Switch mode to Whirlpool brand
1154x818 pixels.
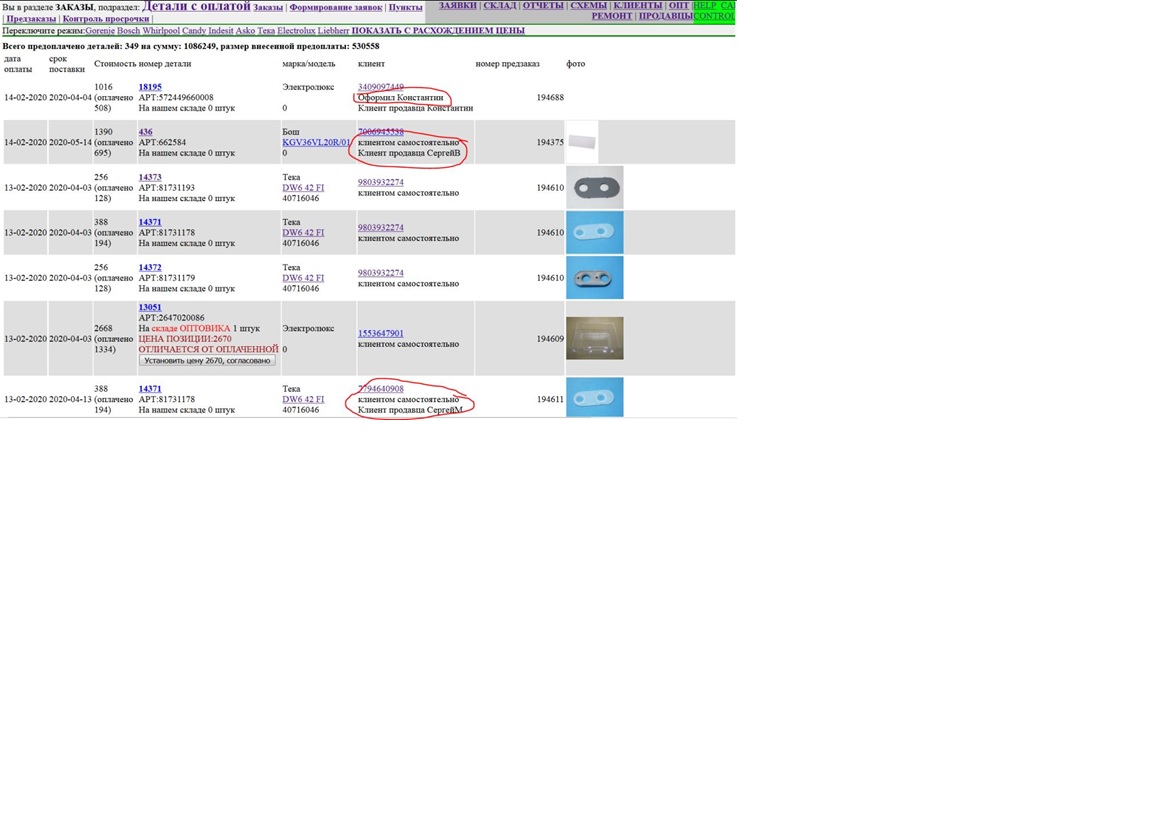pos(160,31)
